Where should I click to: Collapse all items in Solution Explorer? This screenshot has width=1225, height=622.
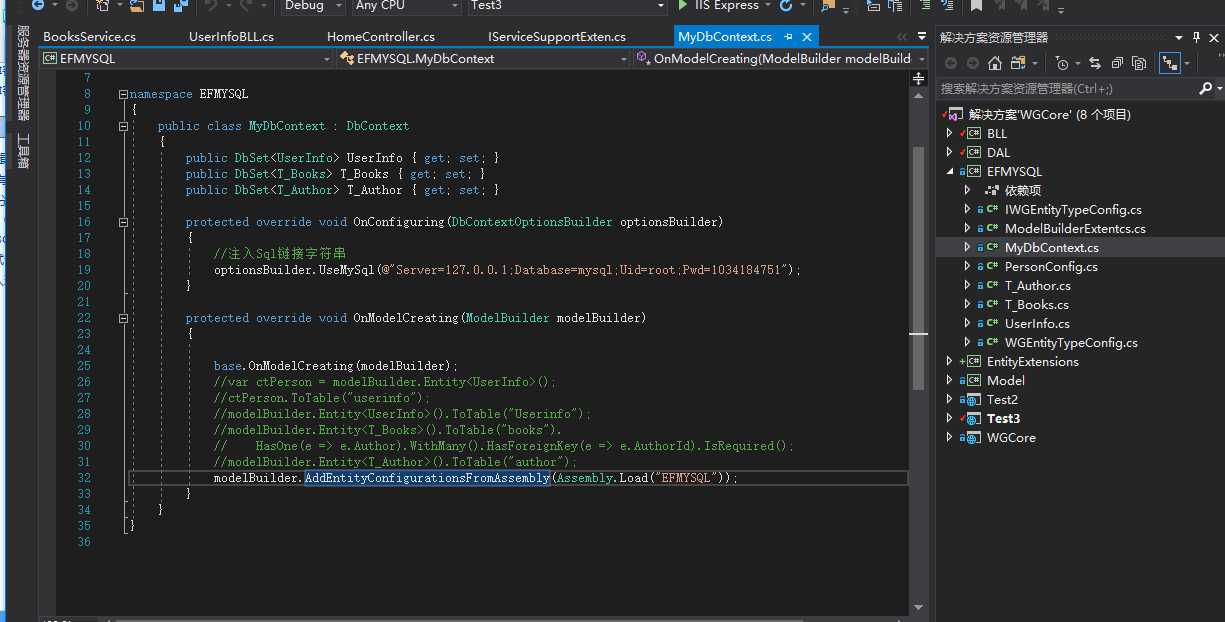point(1117,63)
